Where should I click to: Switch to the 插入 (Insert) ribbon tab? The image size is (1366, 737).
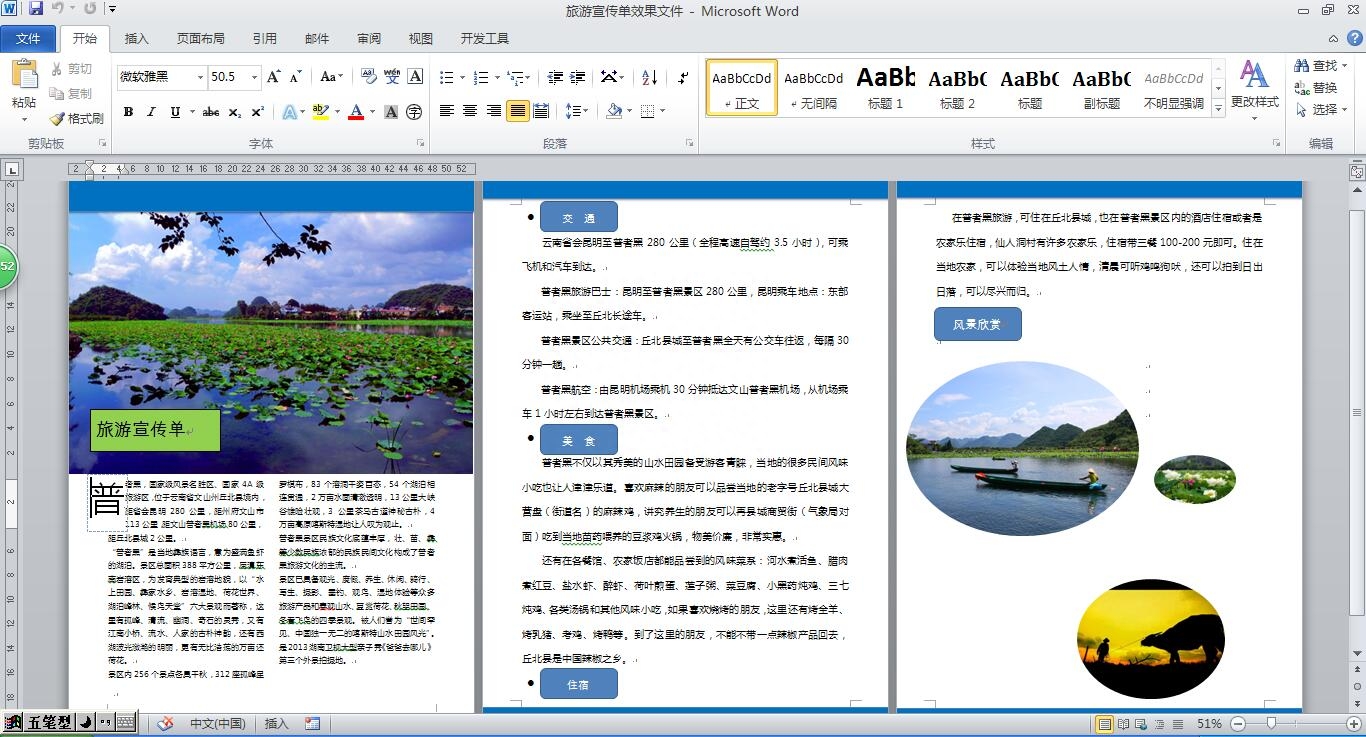(136, 38)
